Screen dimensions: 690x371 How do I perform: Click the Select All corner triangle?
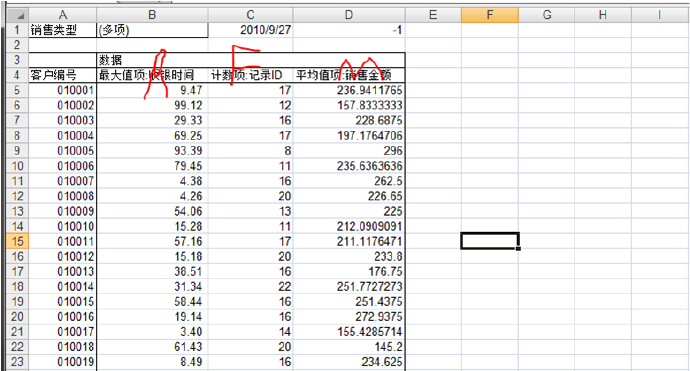click(18, 15)
